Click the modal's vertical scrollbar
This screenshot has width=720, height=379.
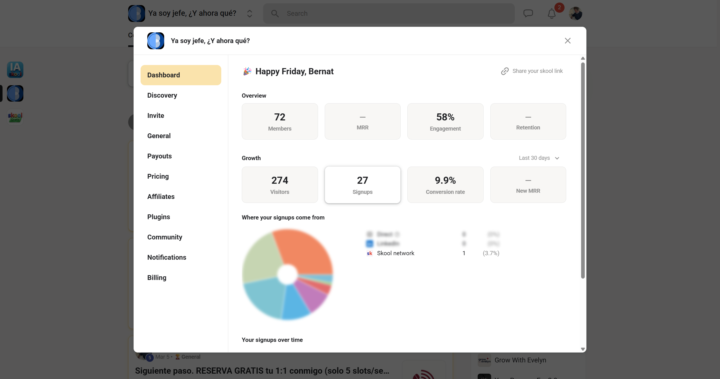click(x=583, y=170)
